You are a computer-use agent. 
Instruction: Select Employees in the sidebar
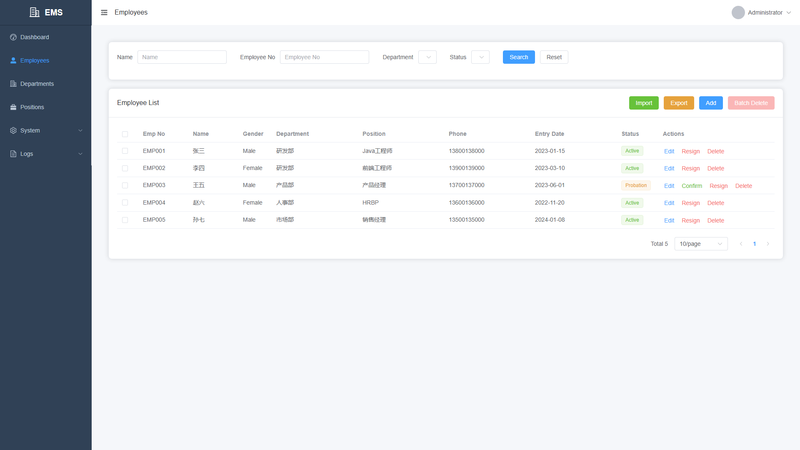pyautogui.click(x=45, y=60)
